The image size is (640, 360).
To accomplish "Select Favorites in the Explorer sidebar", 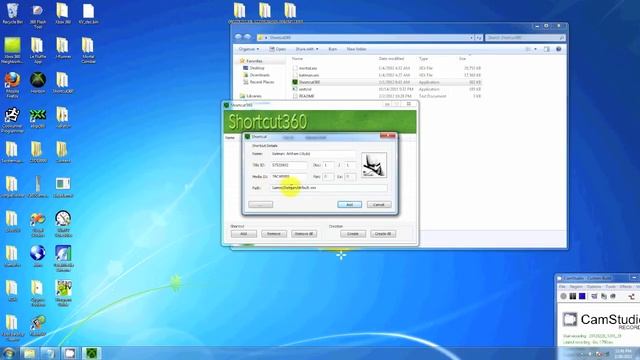I will tap(254, 61).
